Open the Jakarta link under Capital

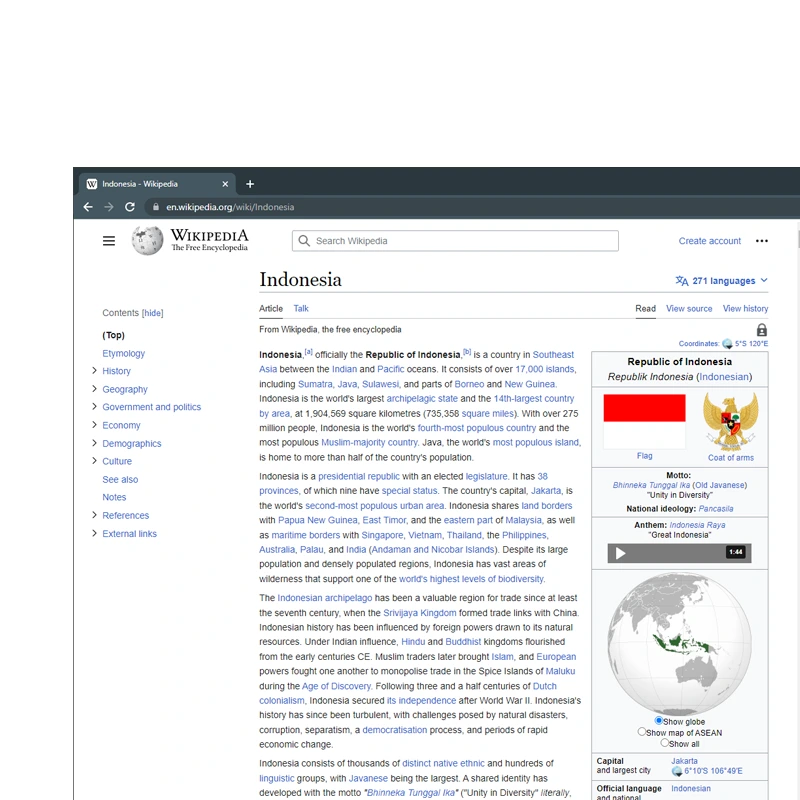tap(684, 761)
